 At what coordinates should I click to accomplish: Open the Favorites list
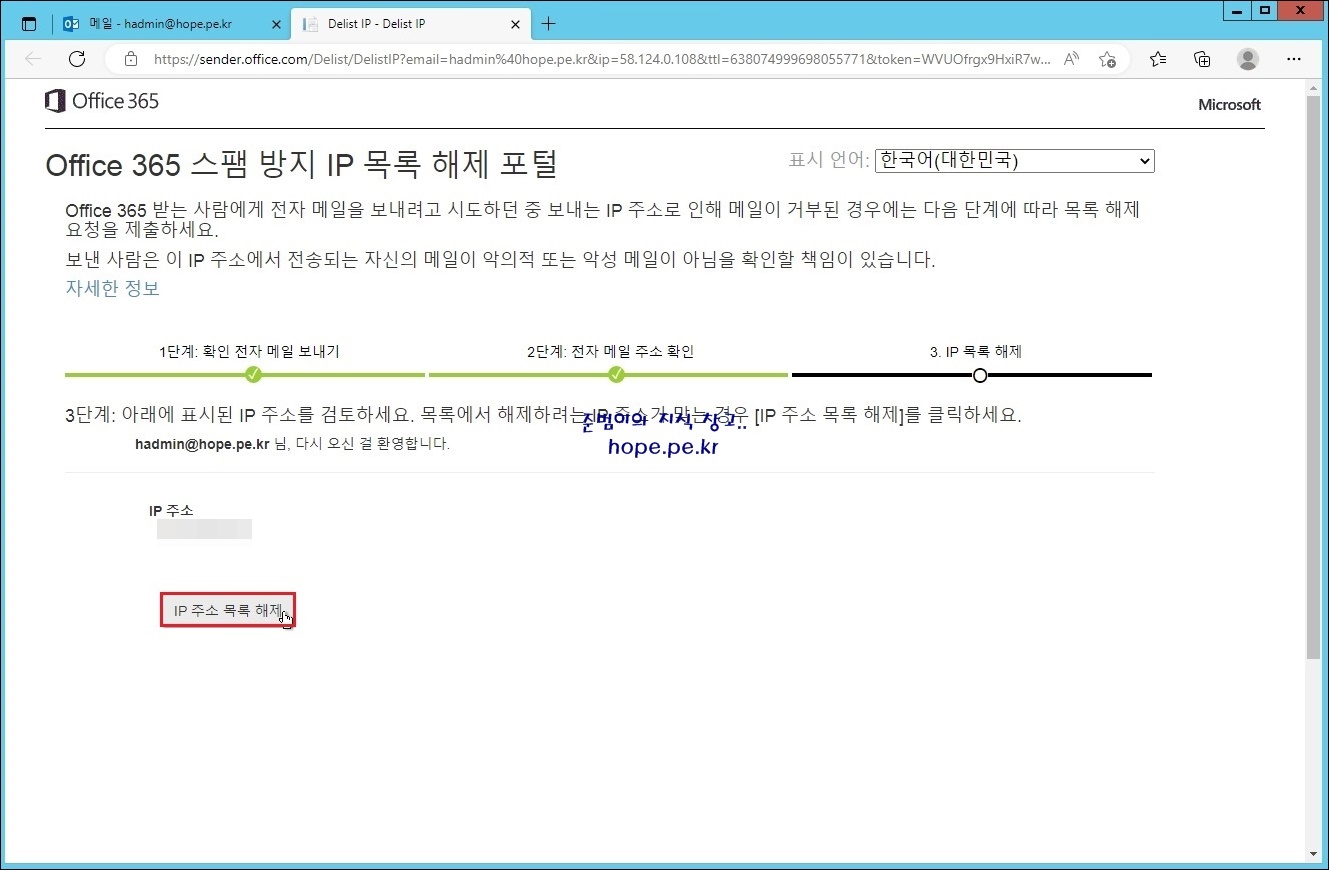pos(1158,59)
